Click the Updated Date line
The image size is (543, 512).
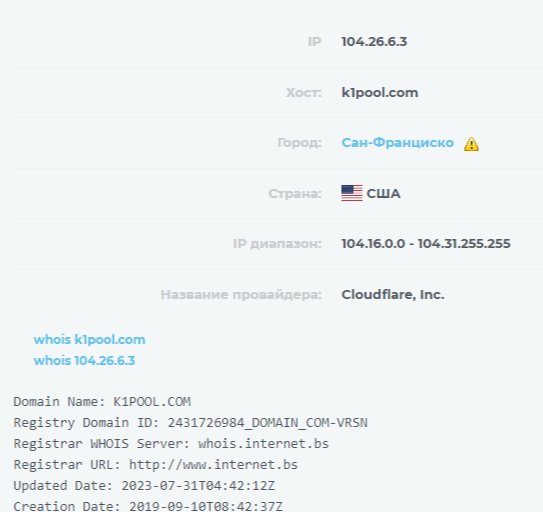pyautogui.click(x=144, y=486)
